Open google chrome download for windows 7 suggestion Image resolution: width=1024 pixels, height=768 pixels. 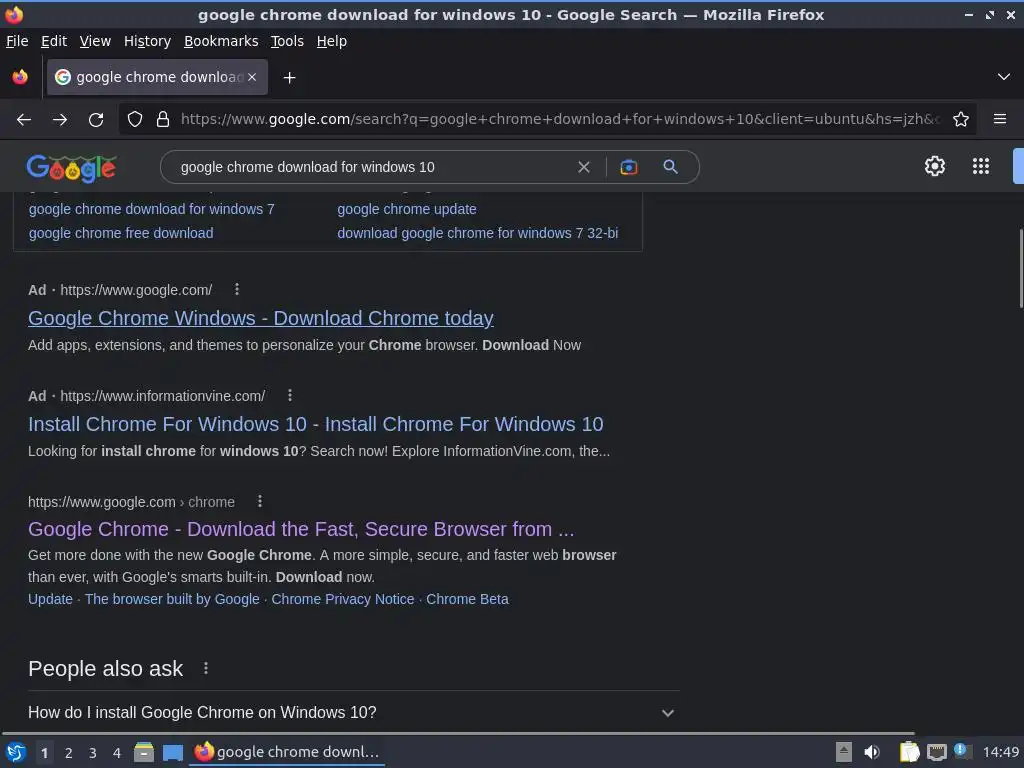pos(152,209)
